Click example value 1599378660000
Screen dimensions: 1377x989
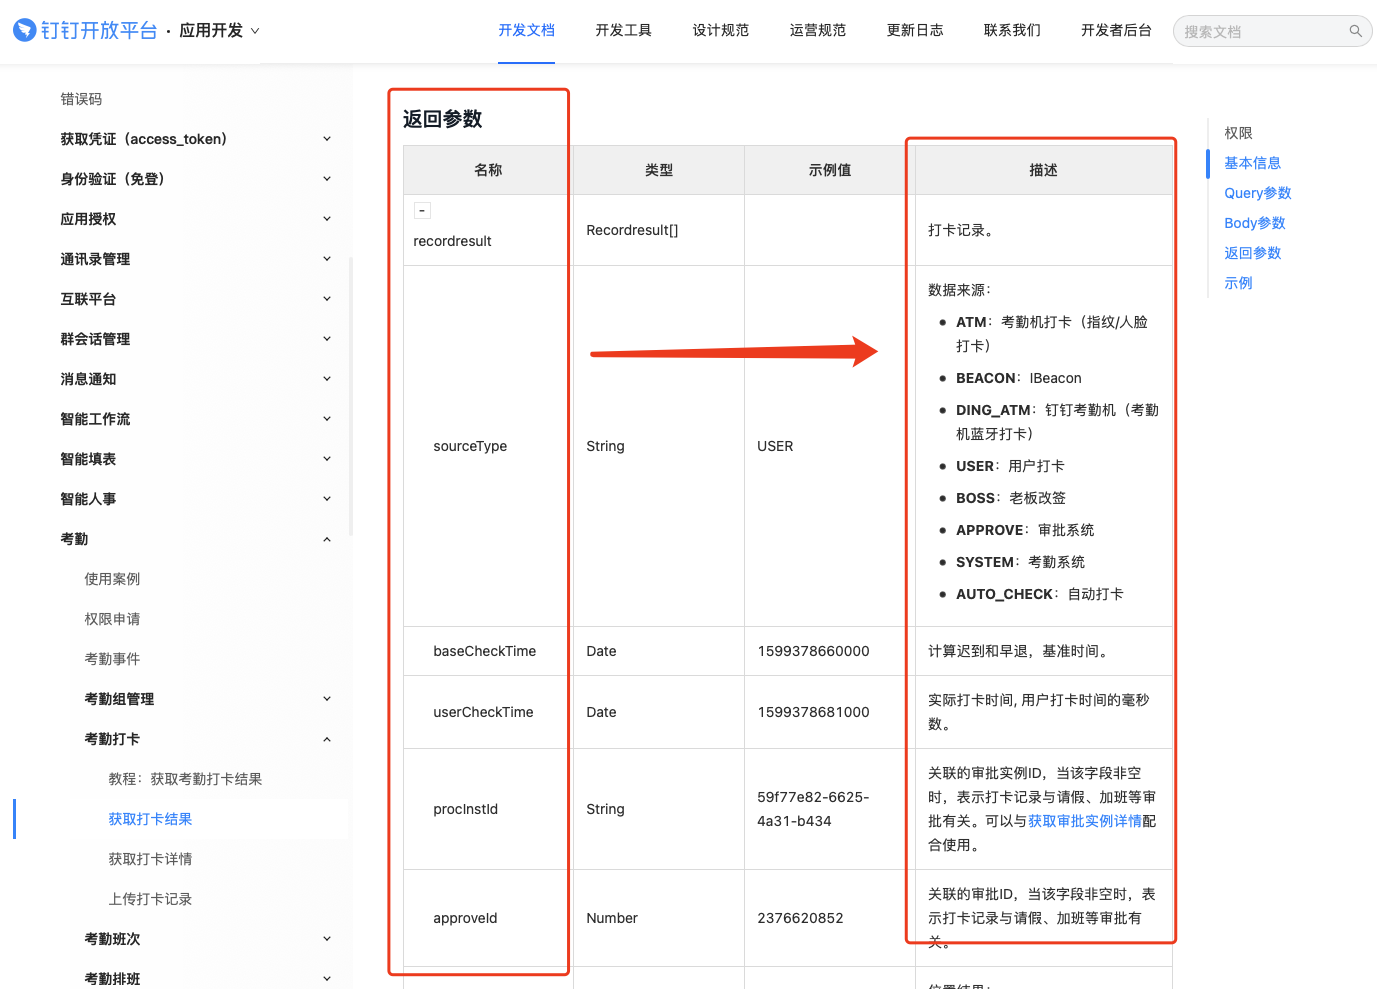813,651
